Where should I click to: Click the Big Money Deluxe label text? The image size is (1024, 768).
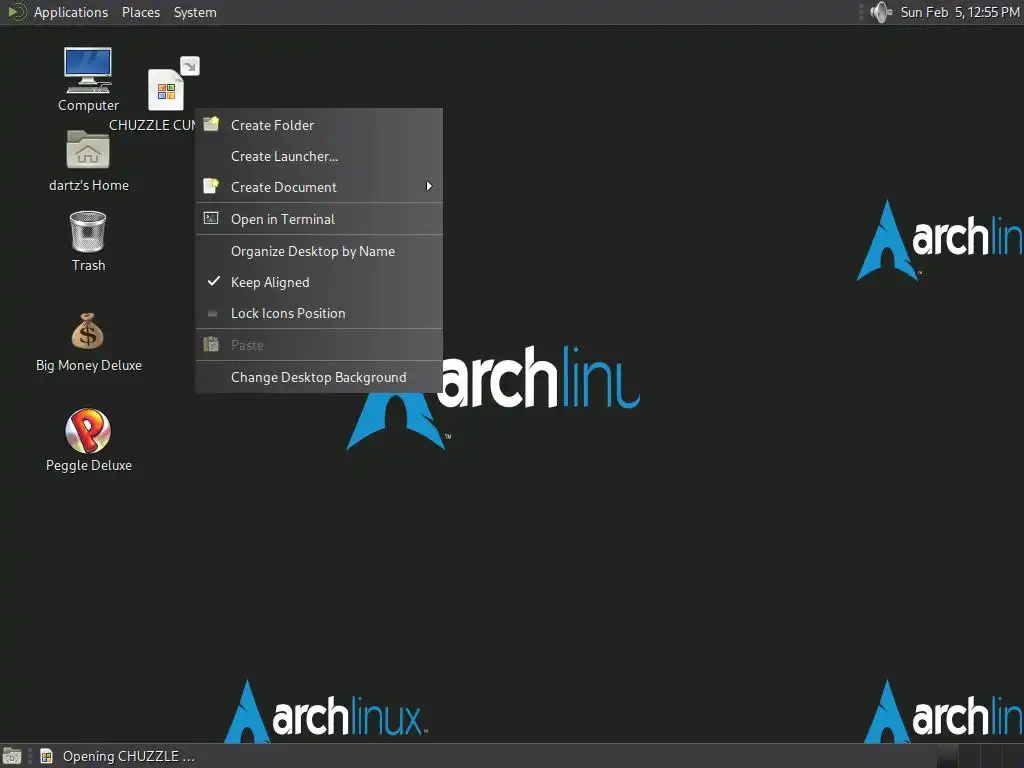89,365
